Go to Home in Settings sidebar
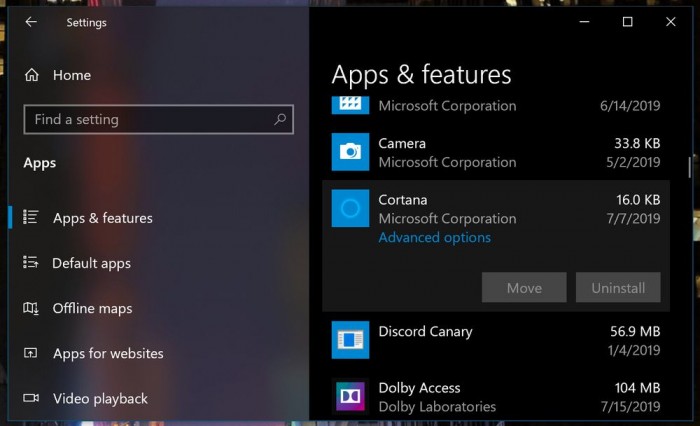Viewport: 700px width, 426px height. [70, 75]
